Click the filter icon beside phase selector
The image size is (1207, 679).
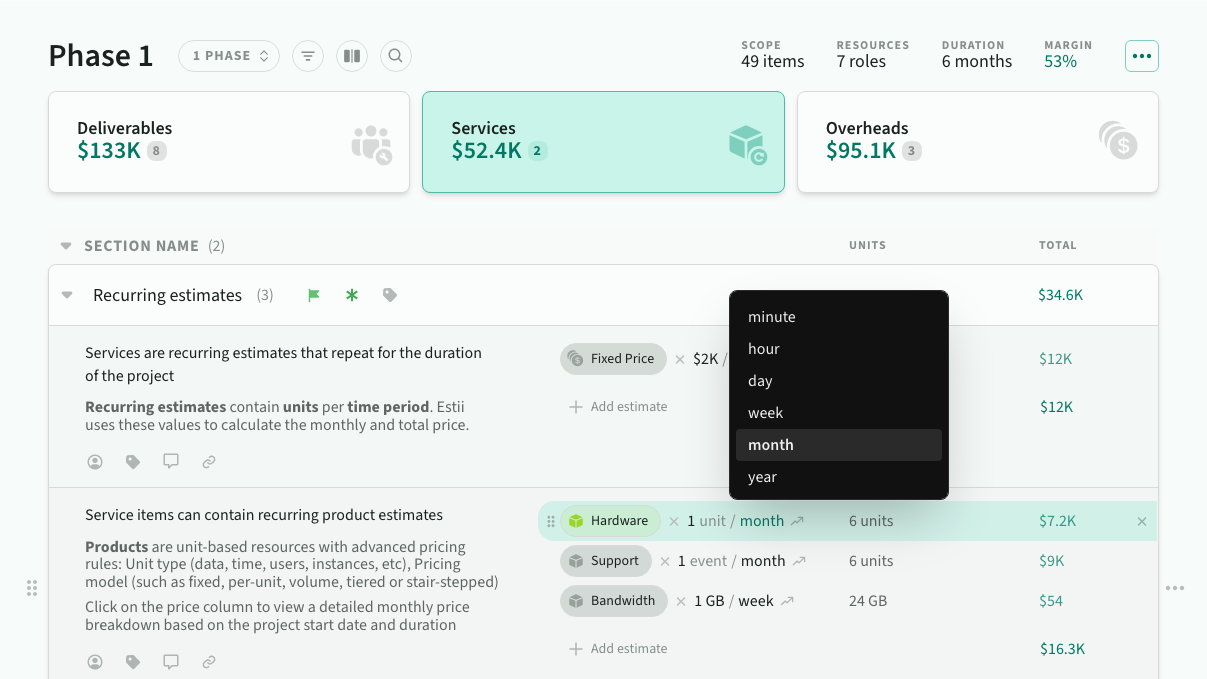307,56
